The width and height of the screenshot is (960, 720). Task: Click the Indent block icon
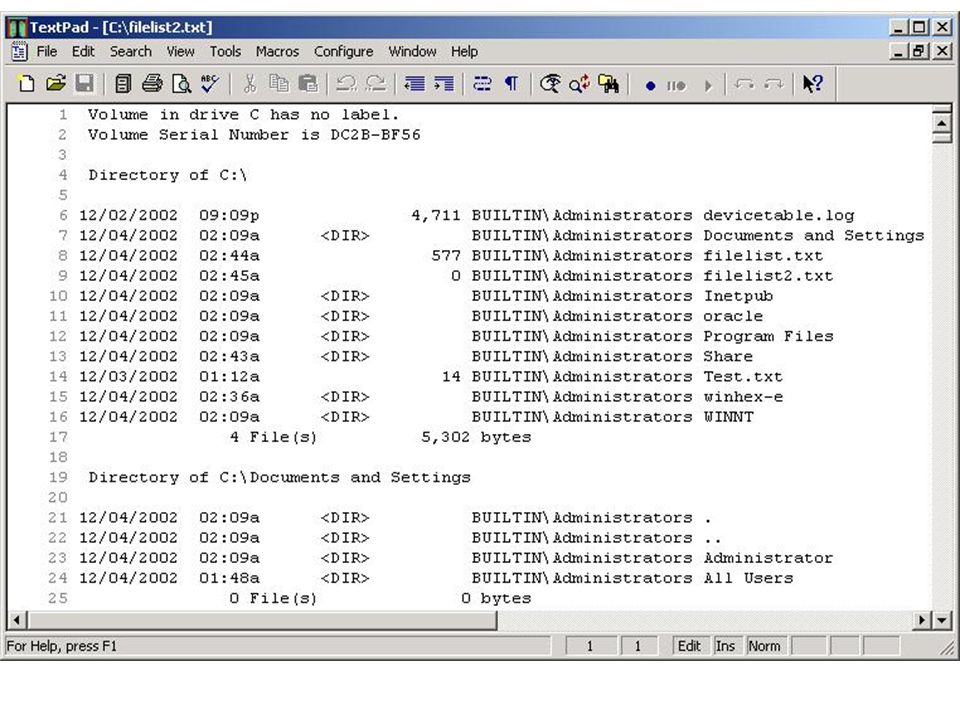444,83
